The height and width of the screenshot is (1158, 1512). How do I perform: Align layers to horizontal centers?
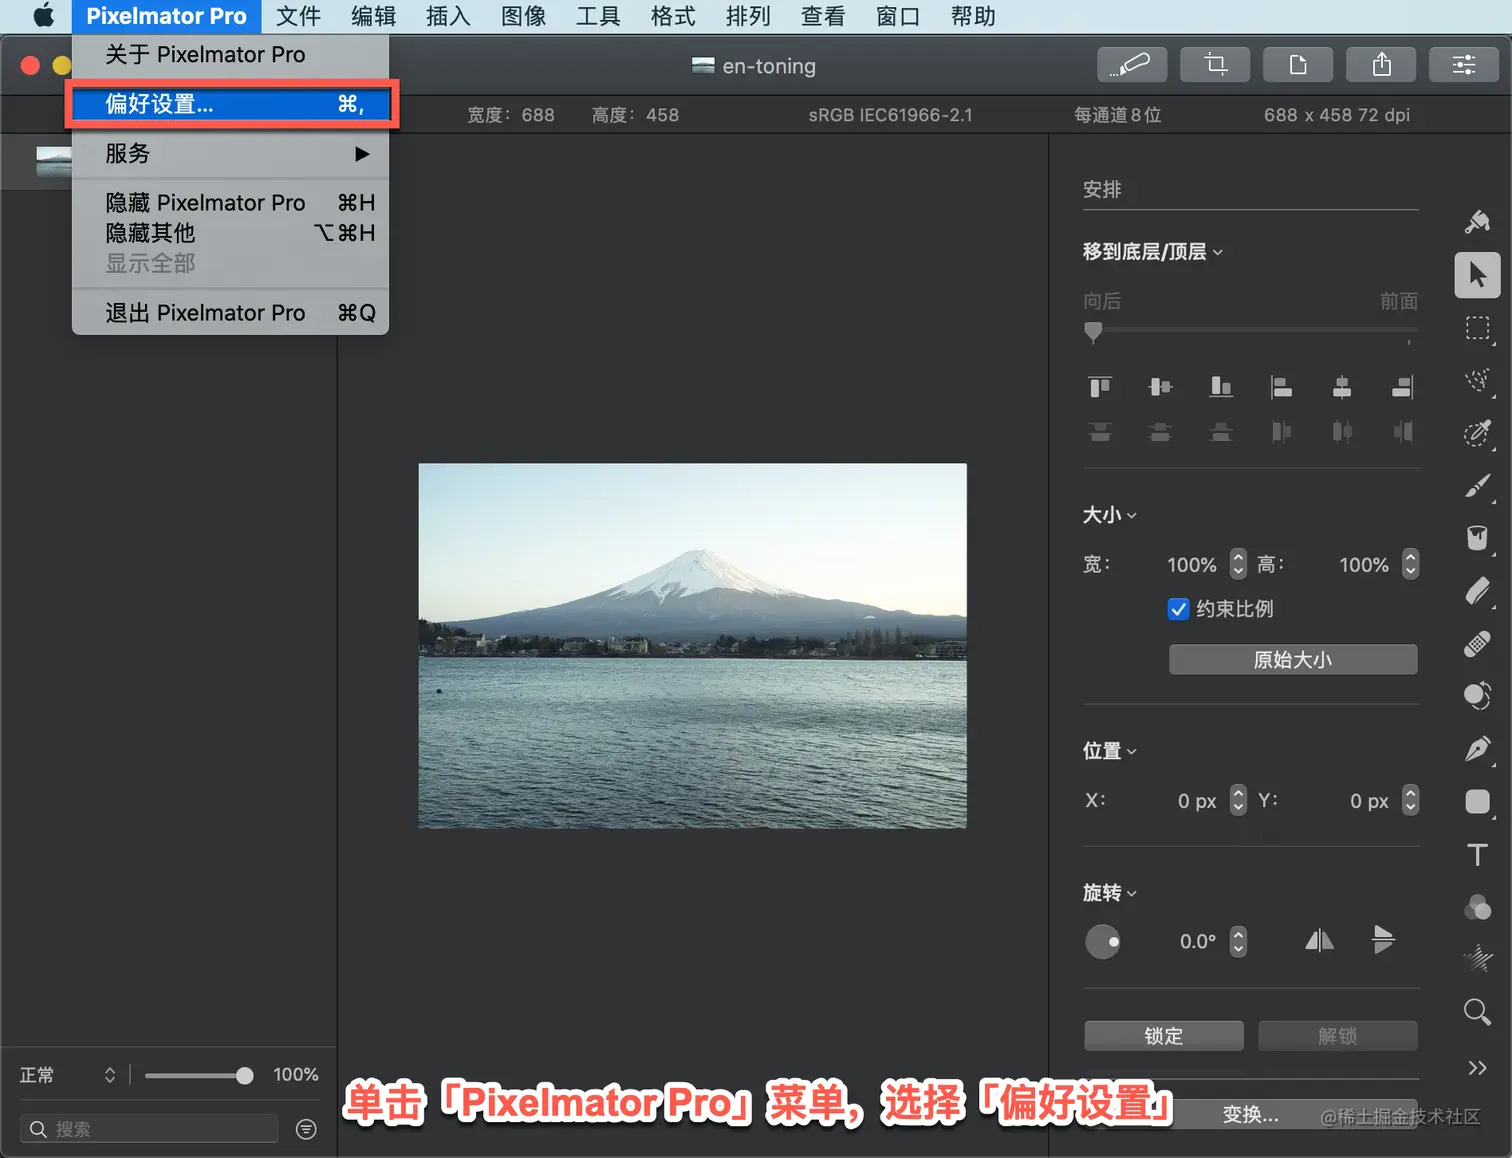tap(1342, 386)
